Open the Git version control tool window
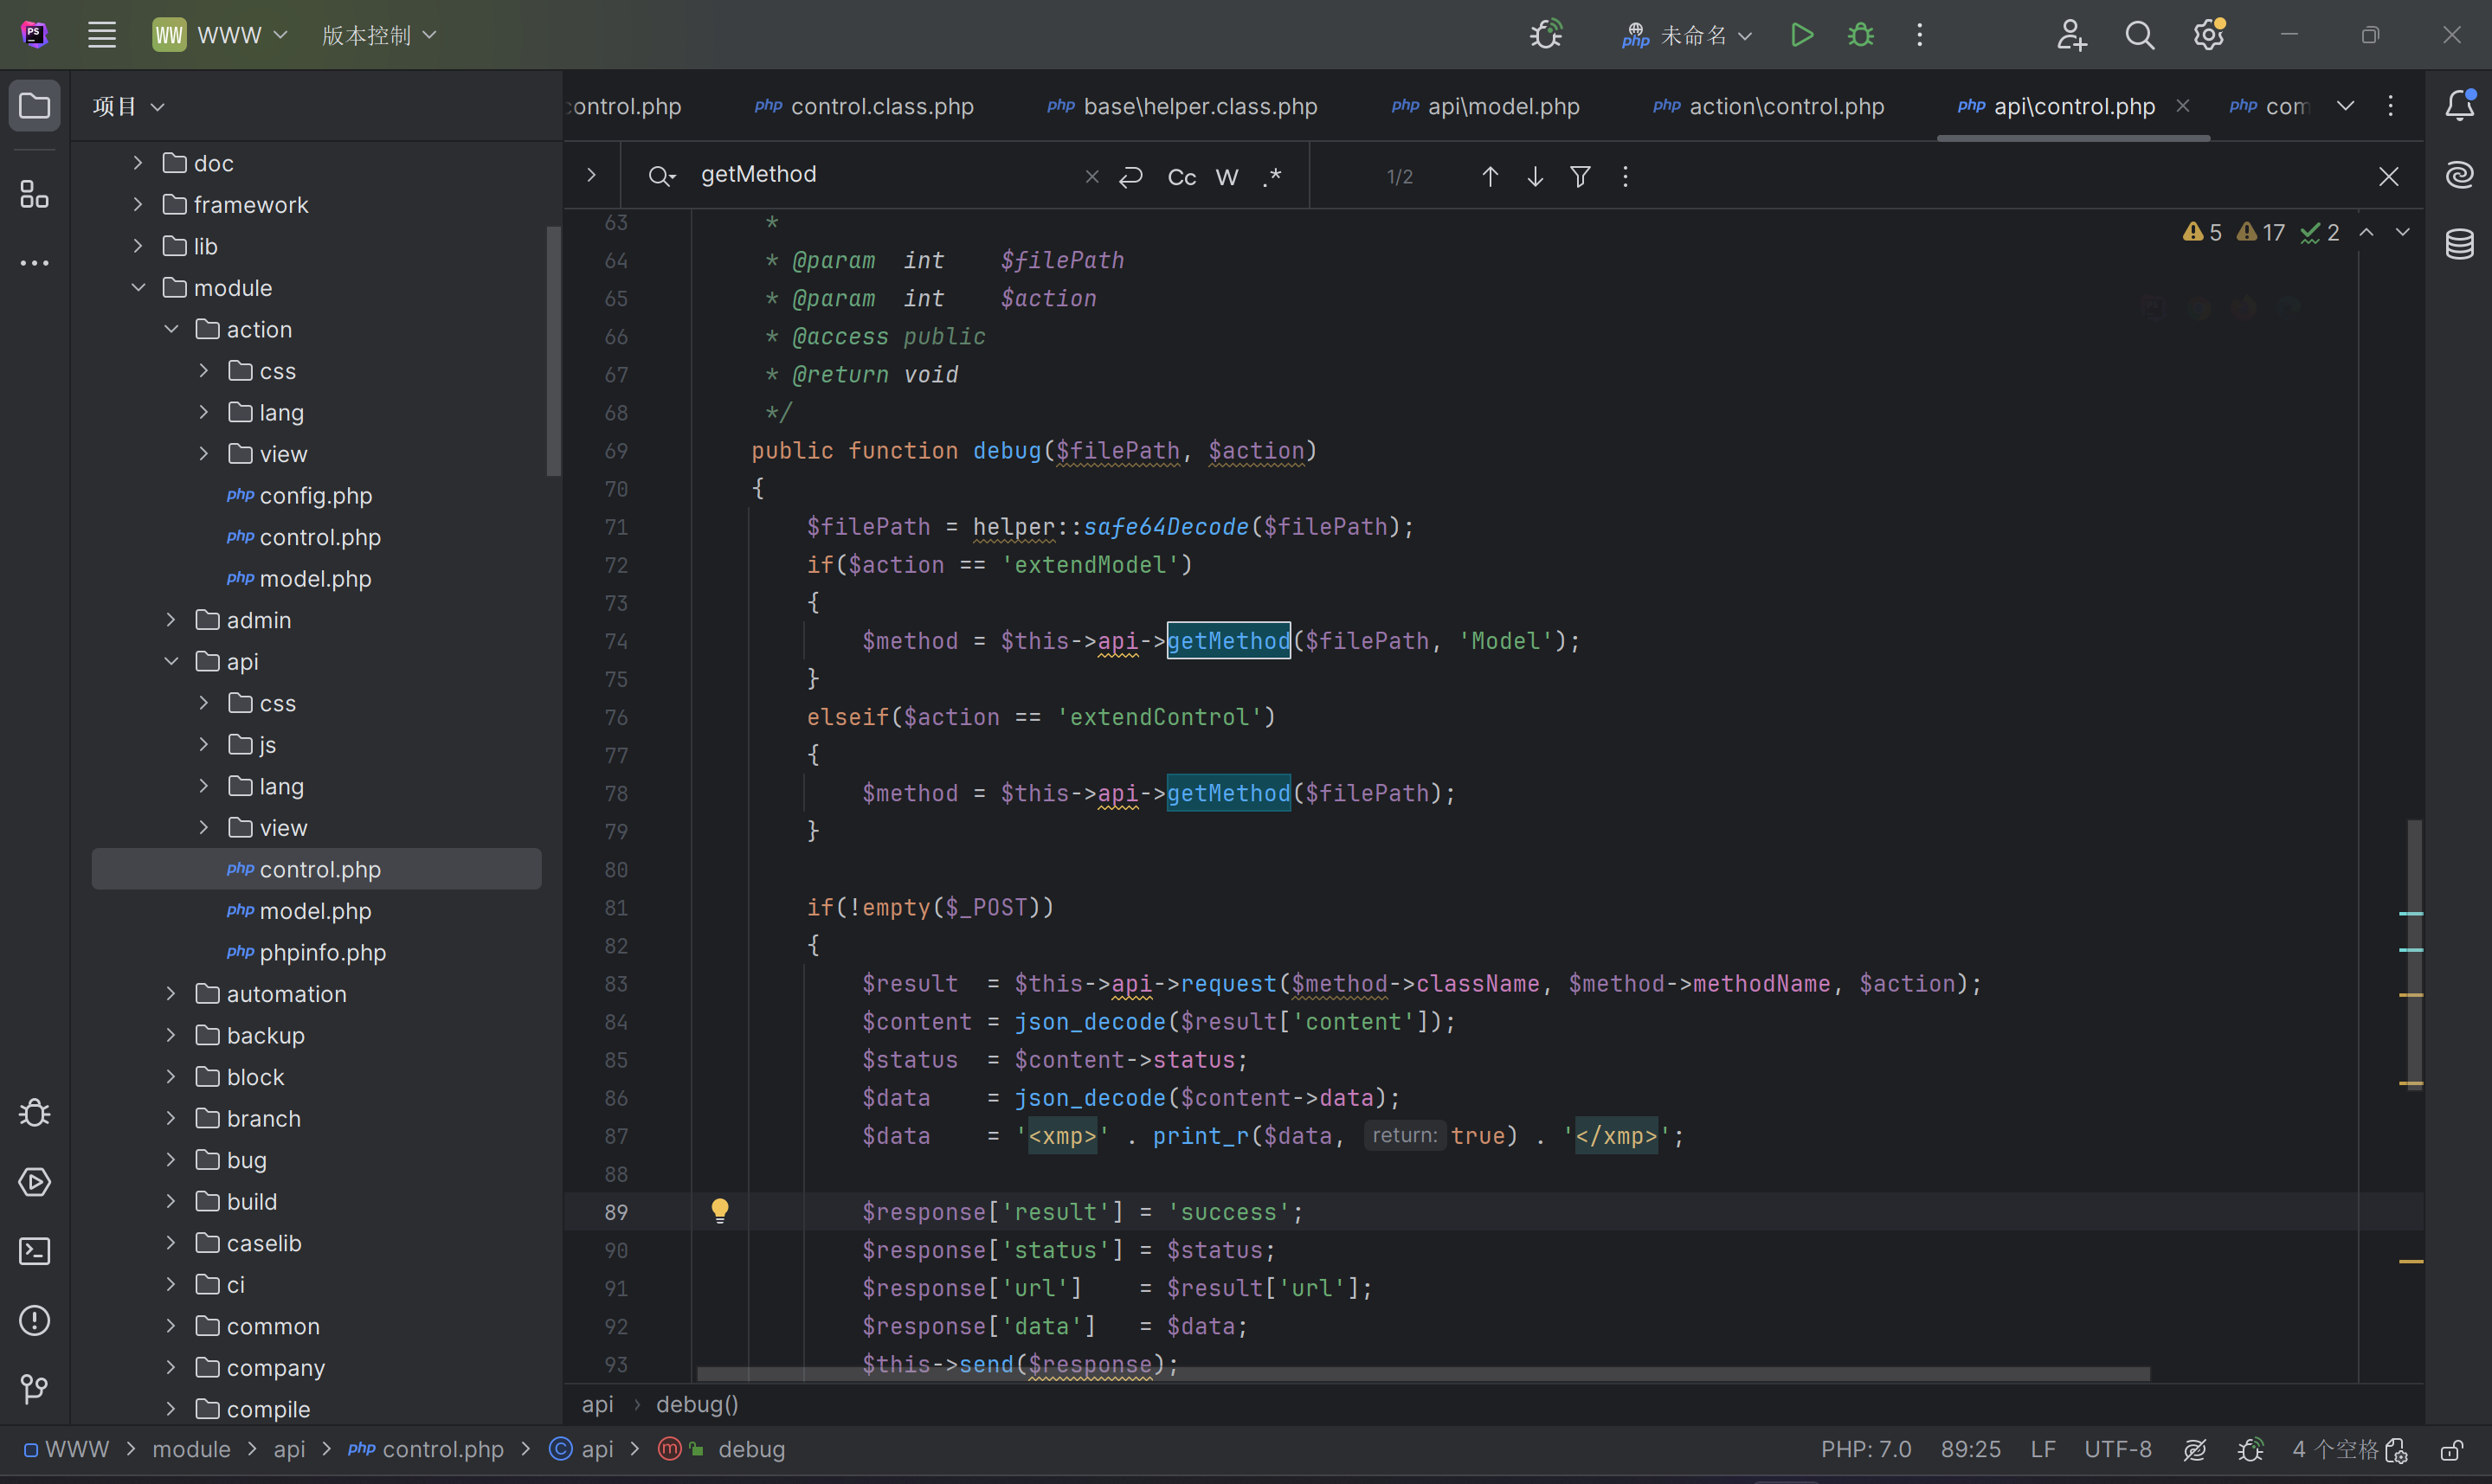The width and height of the screenshot is (2492, 1484). (34, 1388)
